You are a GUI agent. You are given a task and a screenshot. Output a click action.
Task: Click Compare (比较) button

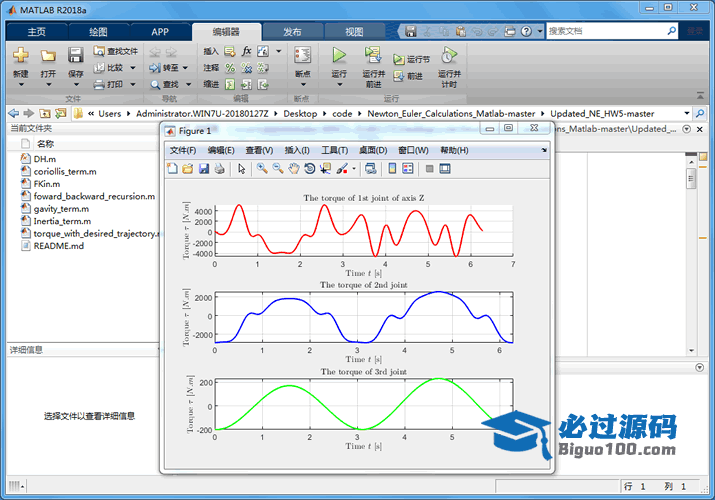(x=109, y=68)
